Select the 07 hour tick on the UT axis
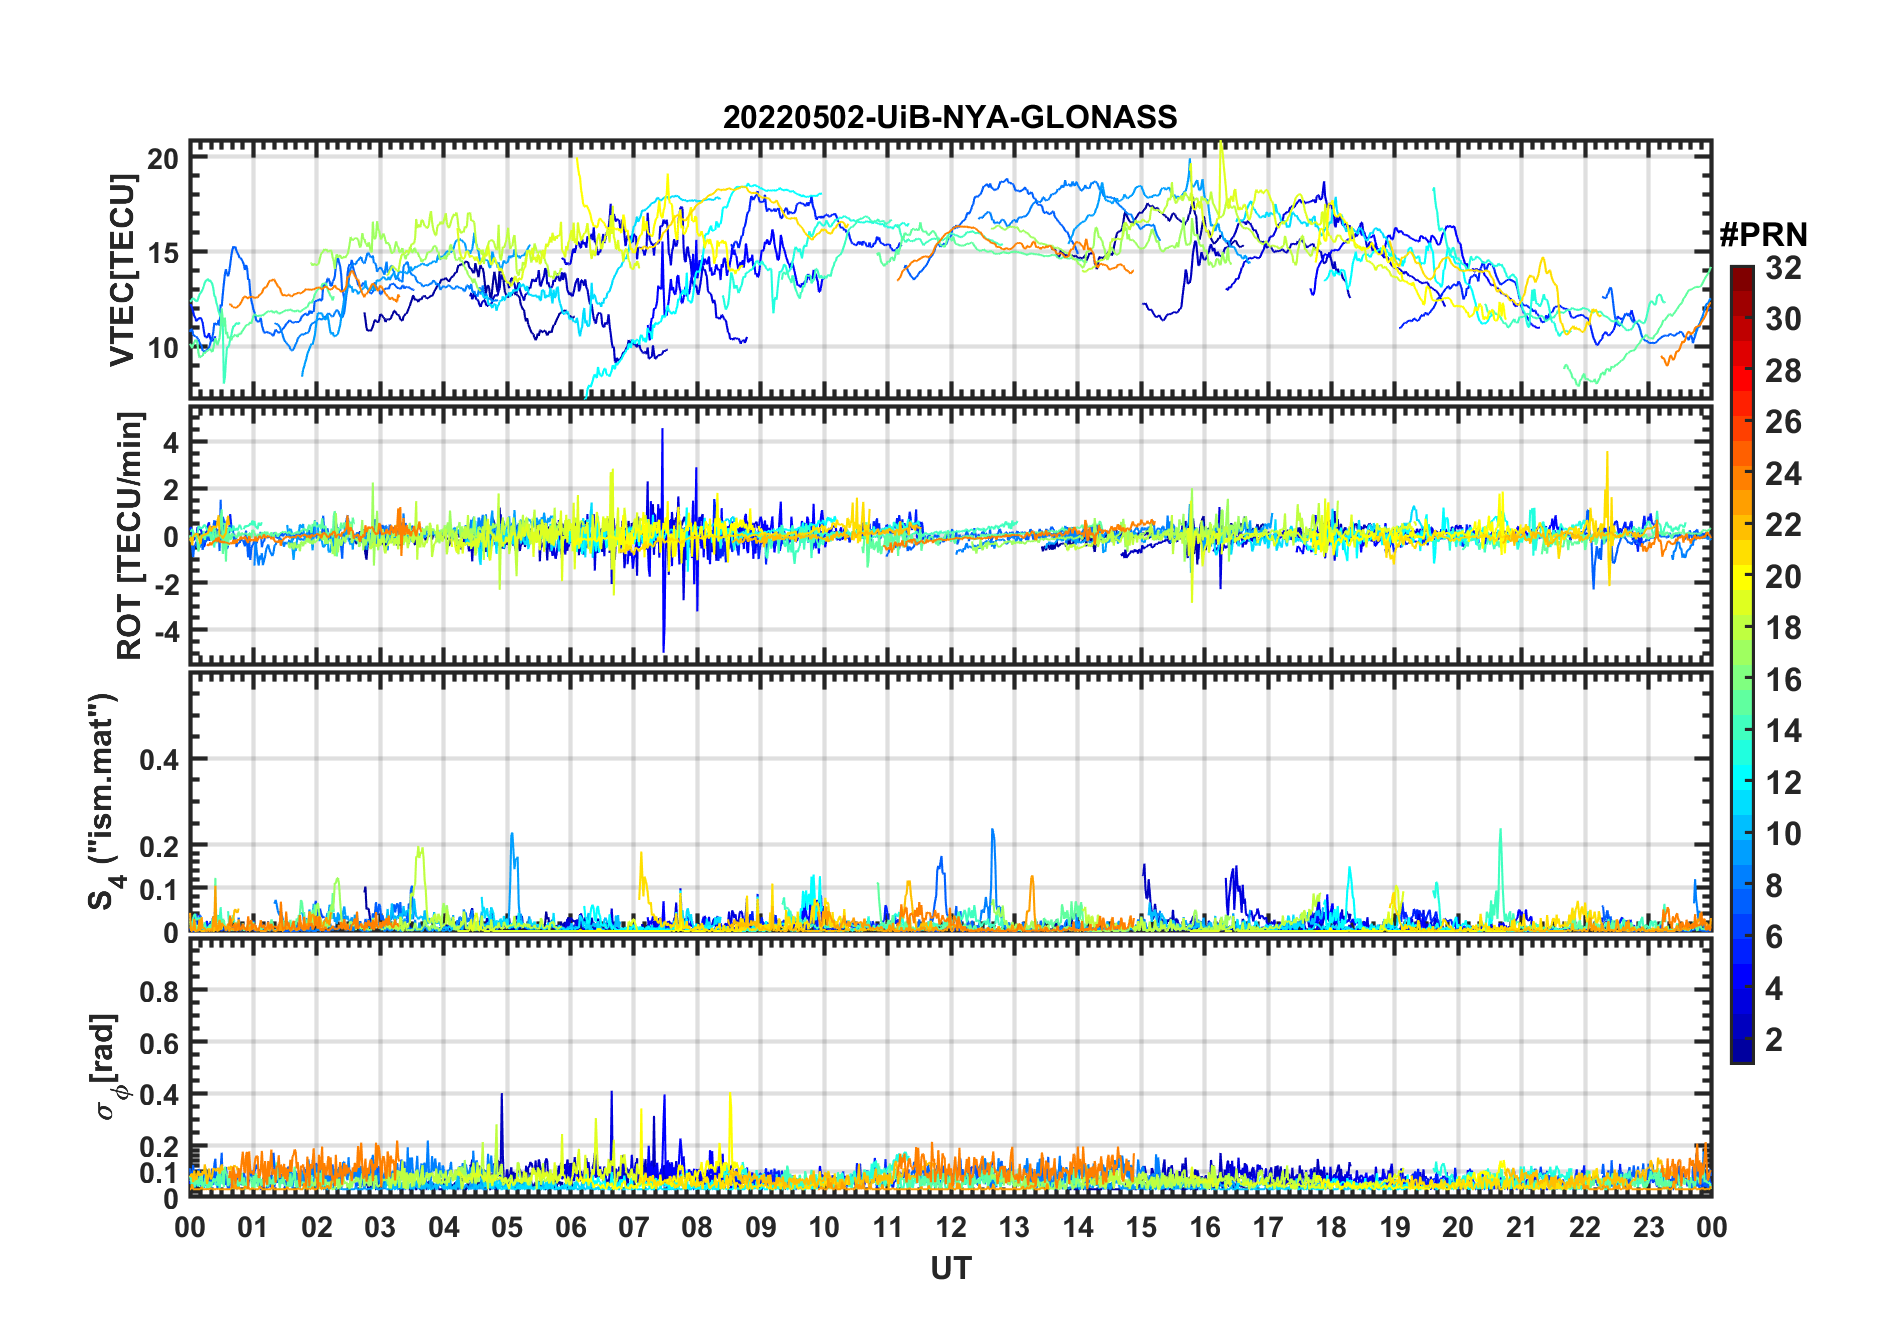Viewport: 1902px width, 1330px height. tap(634, 1227)
